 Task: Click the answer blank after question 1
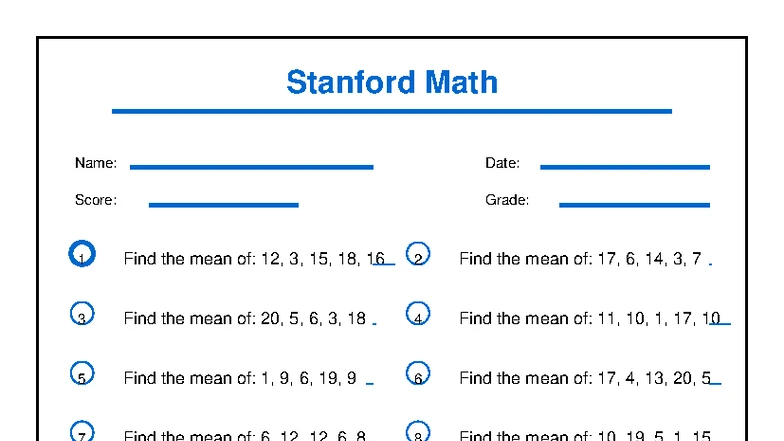[x=384, y=264]
